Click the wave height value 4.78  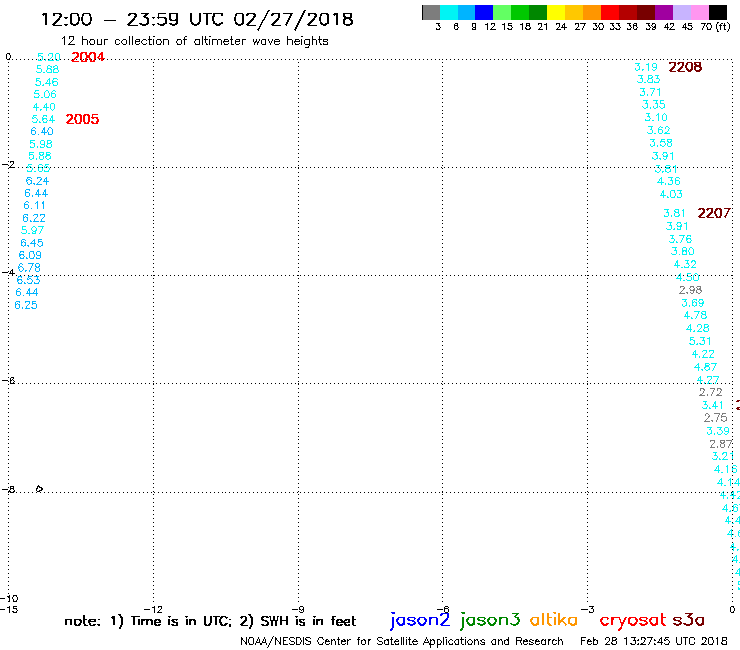coord(695,315)
